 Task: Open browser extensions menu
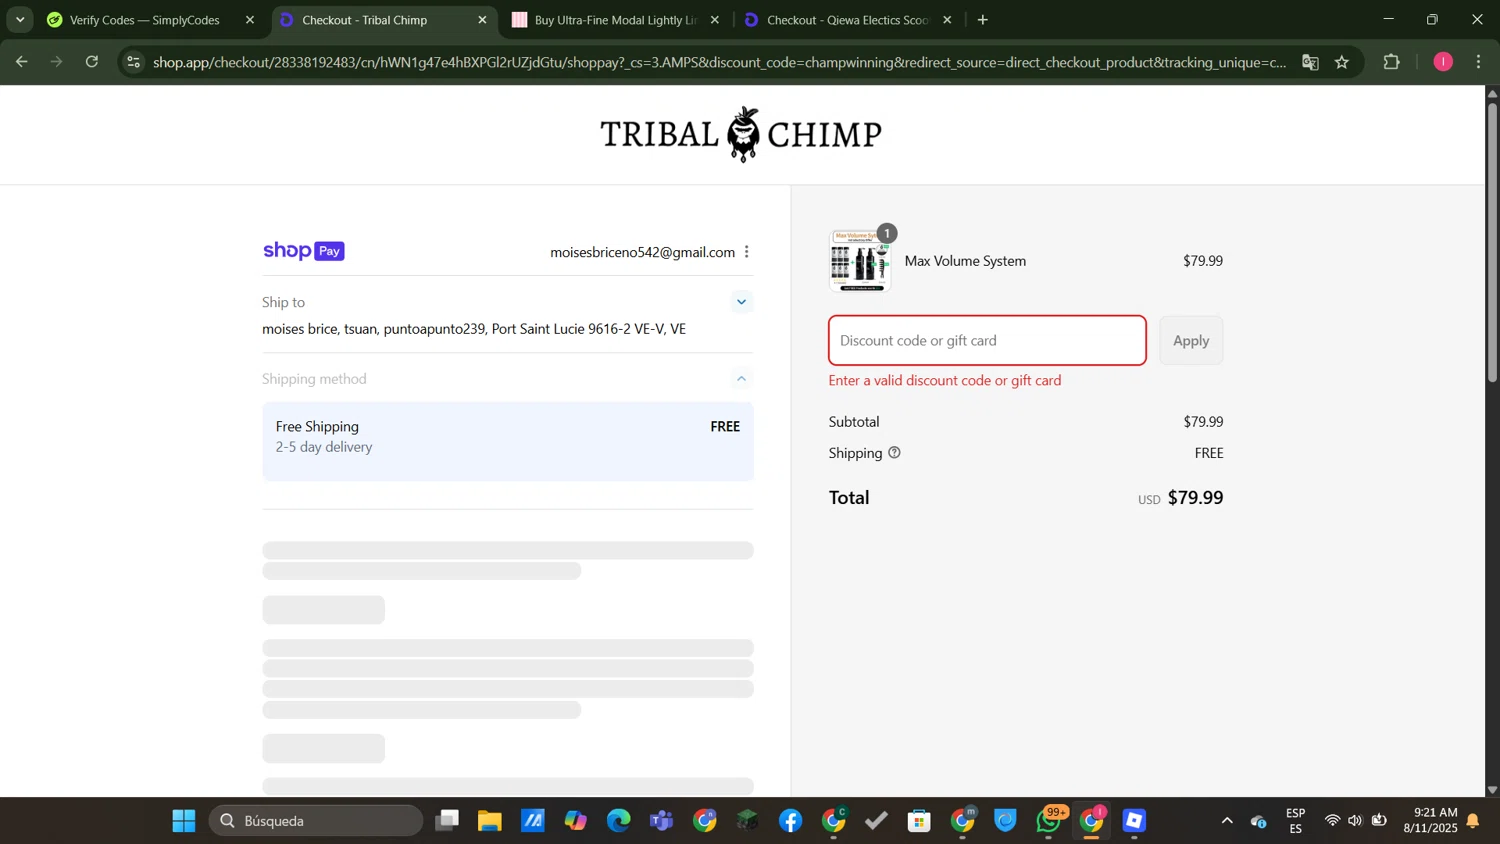(x=1391, y=62)
